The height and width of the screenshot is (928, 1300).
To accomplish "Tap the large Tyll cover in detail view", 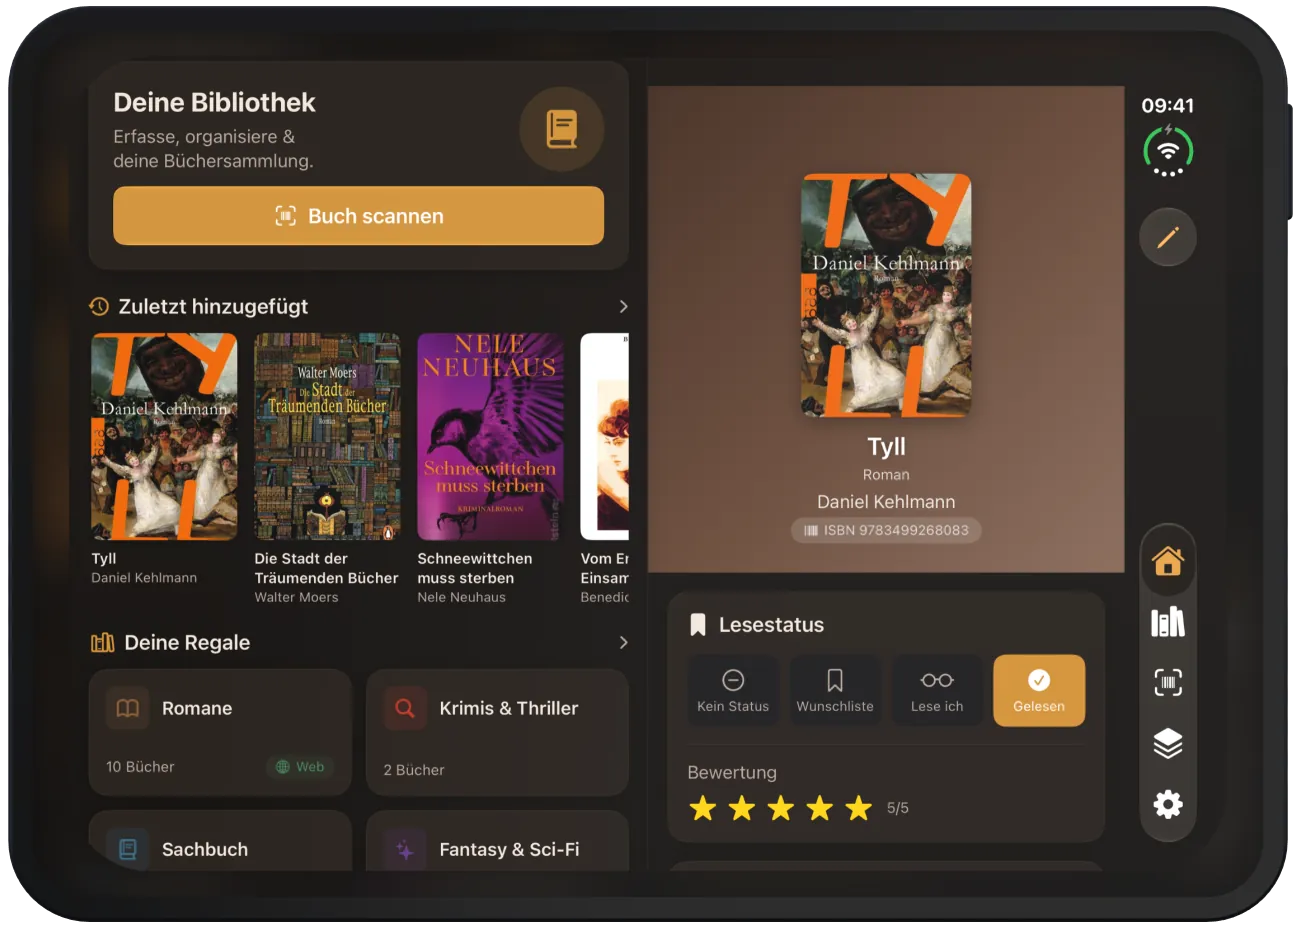I will [886, 295].
